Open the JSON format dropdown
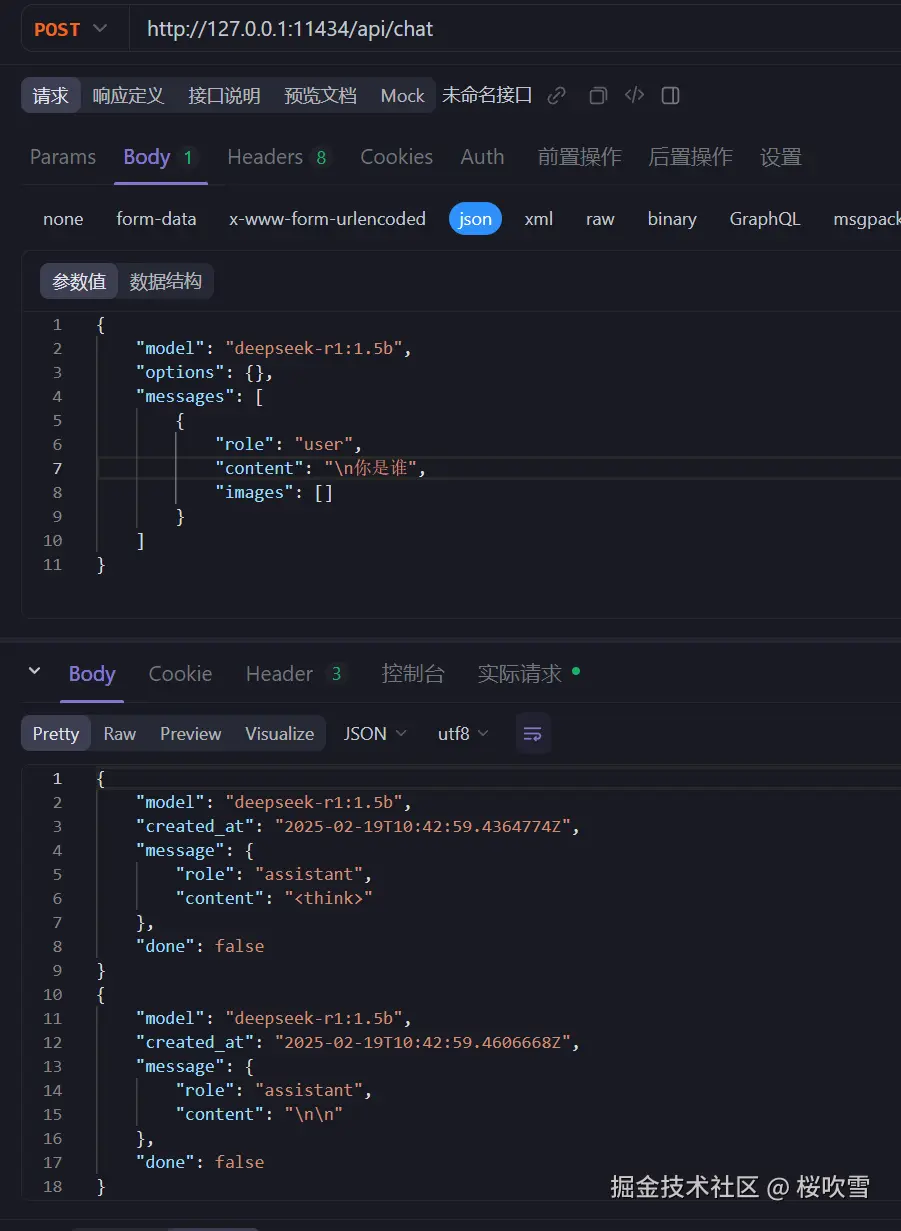The height and width of the screenshot is (1231, 901). [x=376, y=733]
